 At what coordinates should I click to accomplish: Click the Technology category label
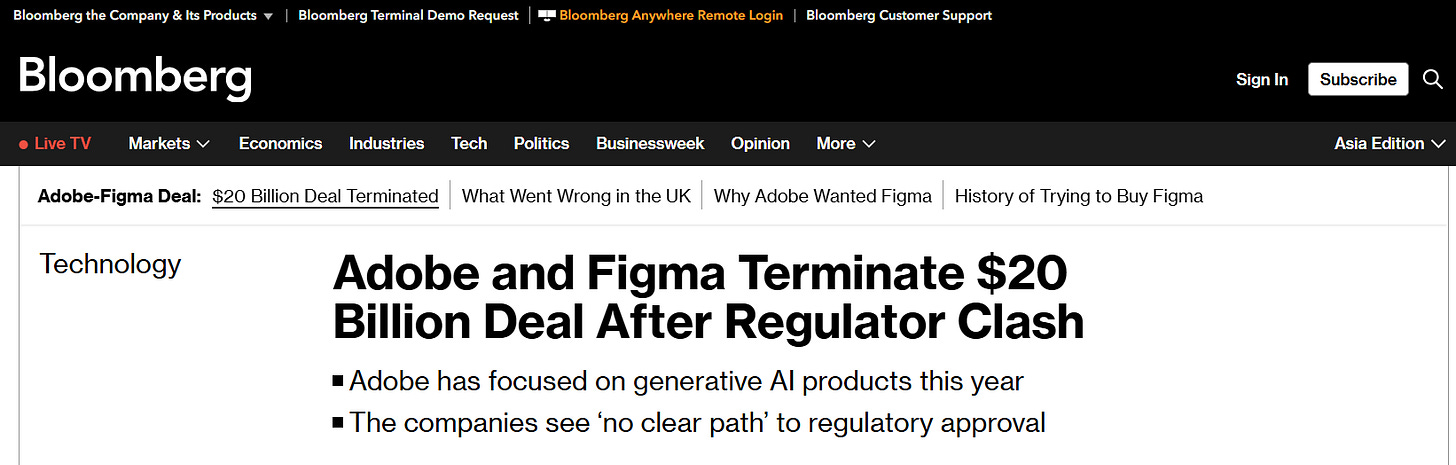point(110,264)
